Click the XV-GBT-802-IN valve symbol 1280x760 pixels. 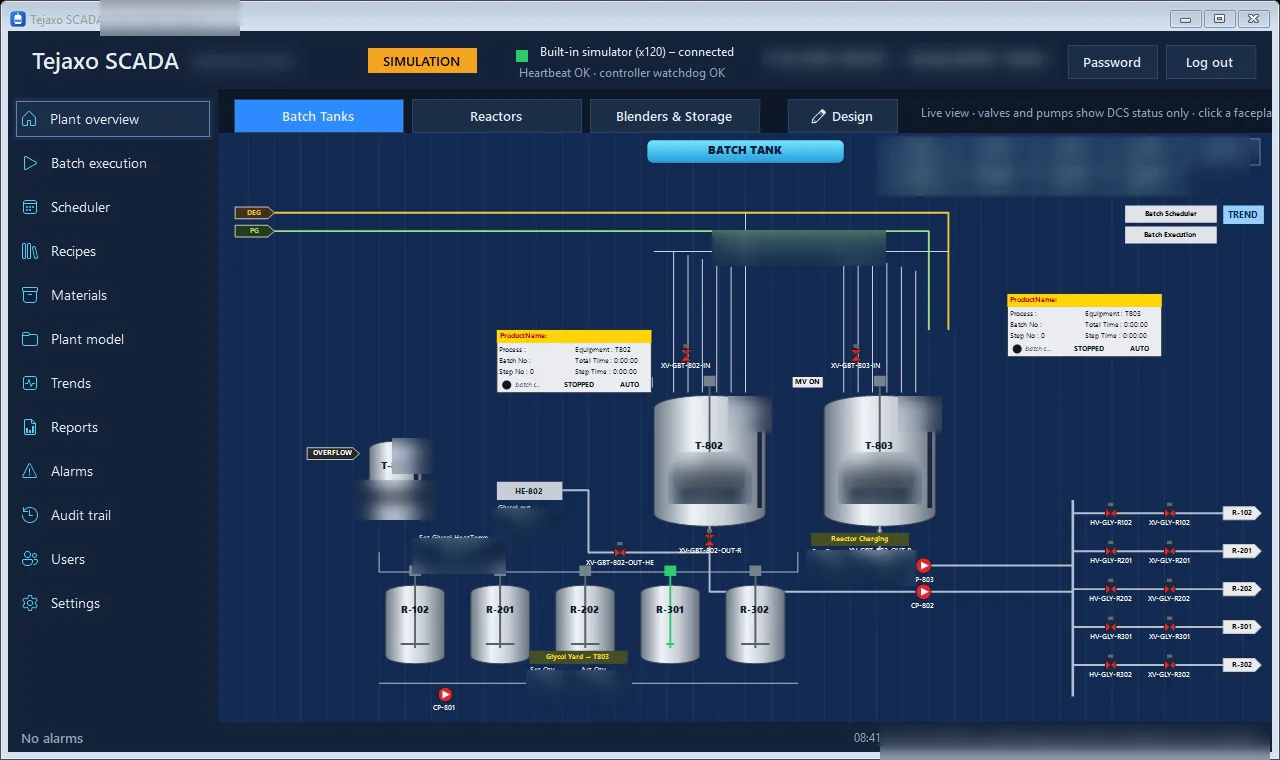tap(685, 354)
